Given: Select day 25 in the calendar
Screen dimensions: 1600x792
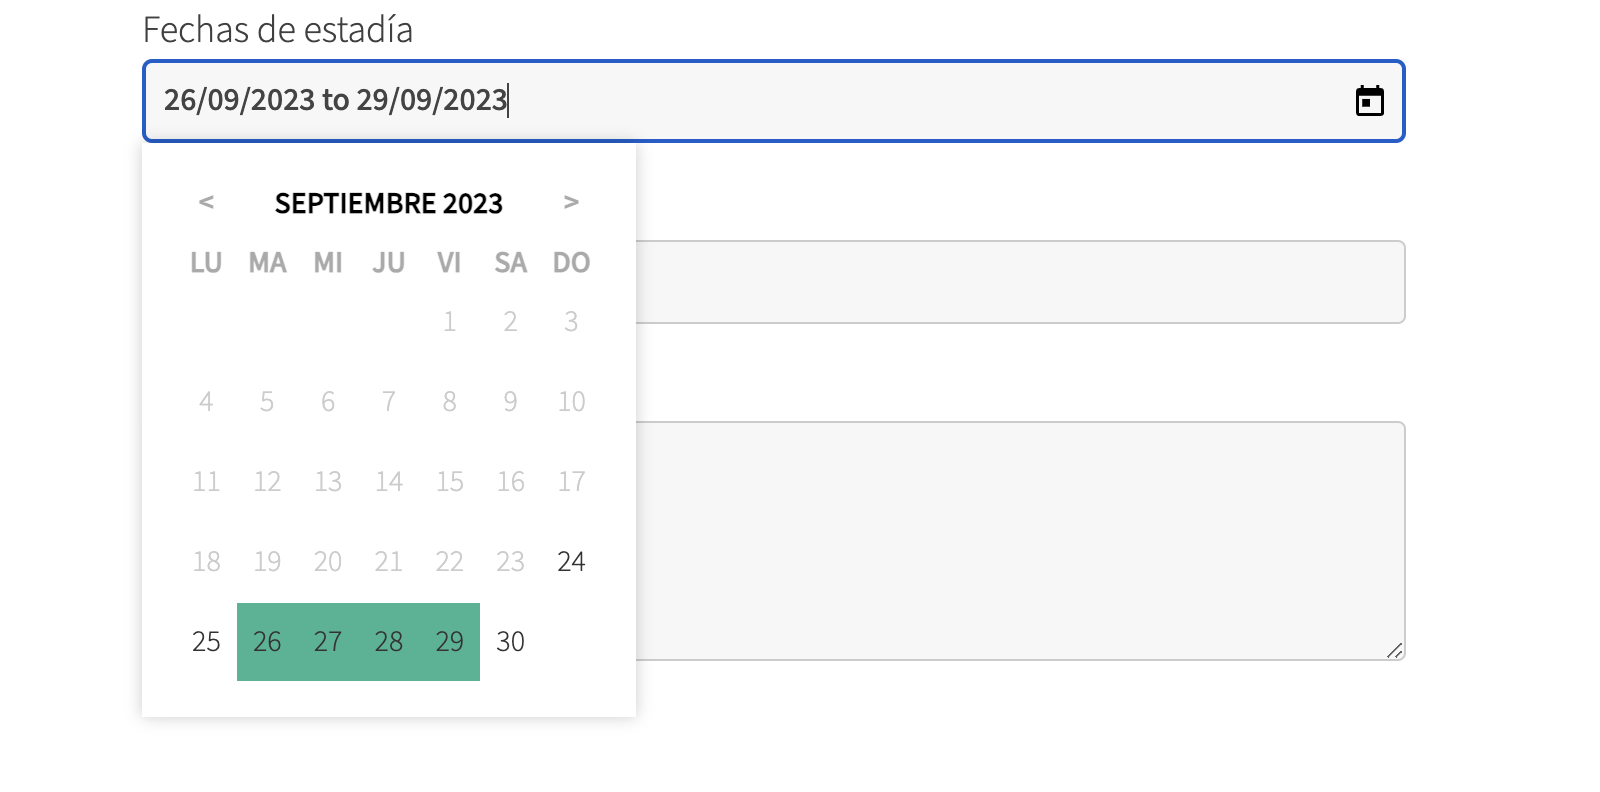Looking at the screenshot, I should [x=206, y=642].
